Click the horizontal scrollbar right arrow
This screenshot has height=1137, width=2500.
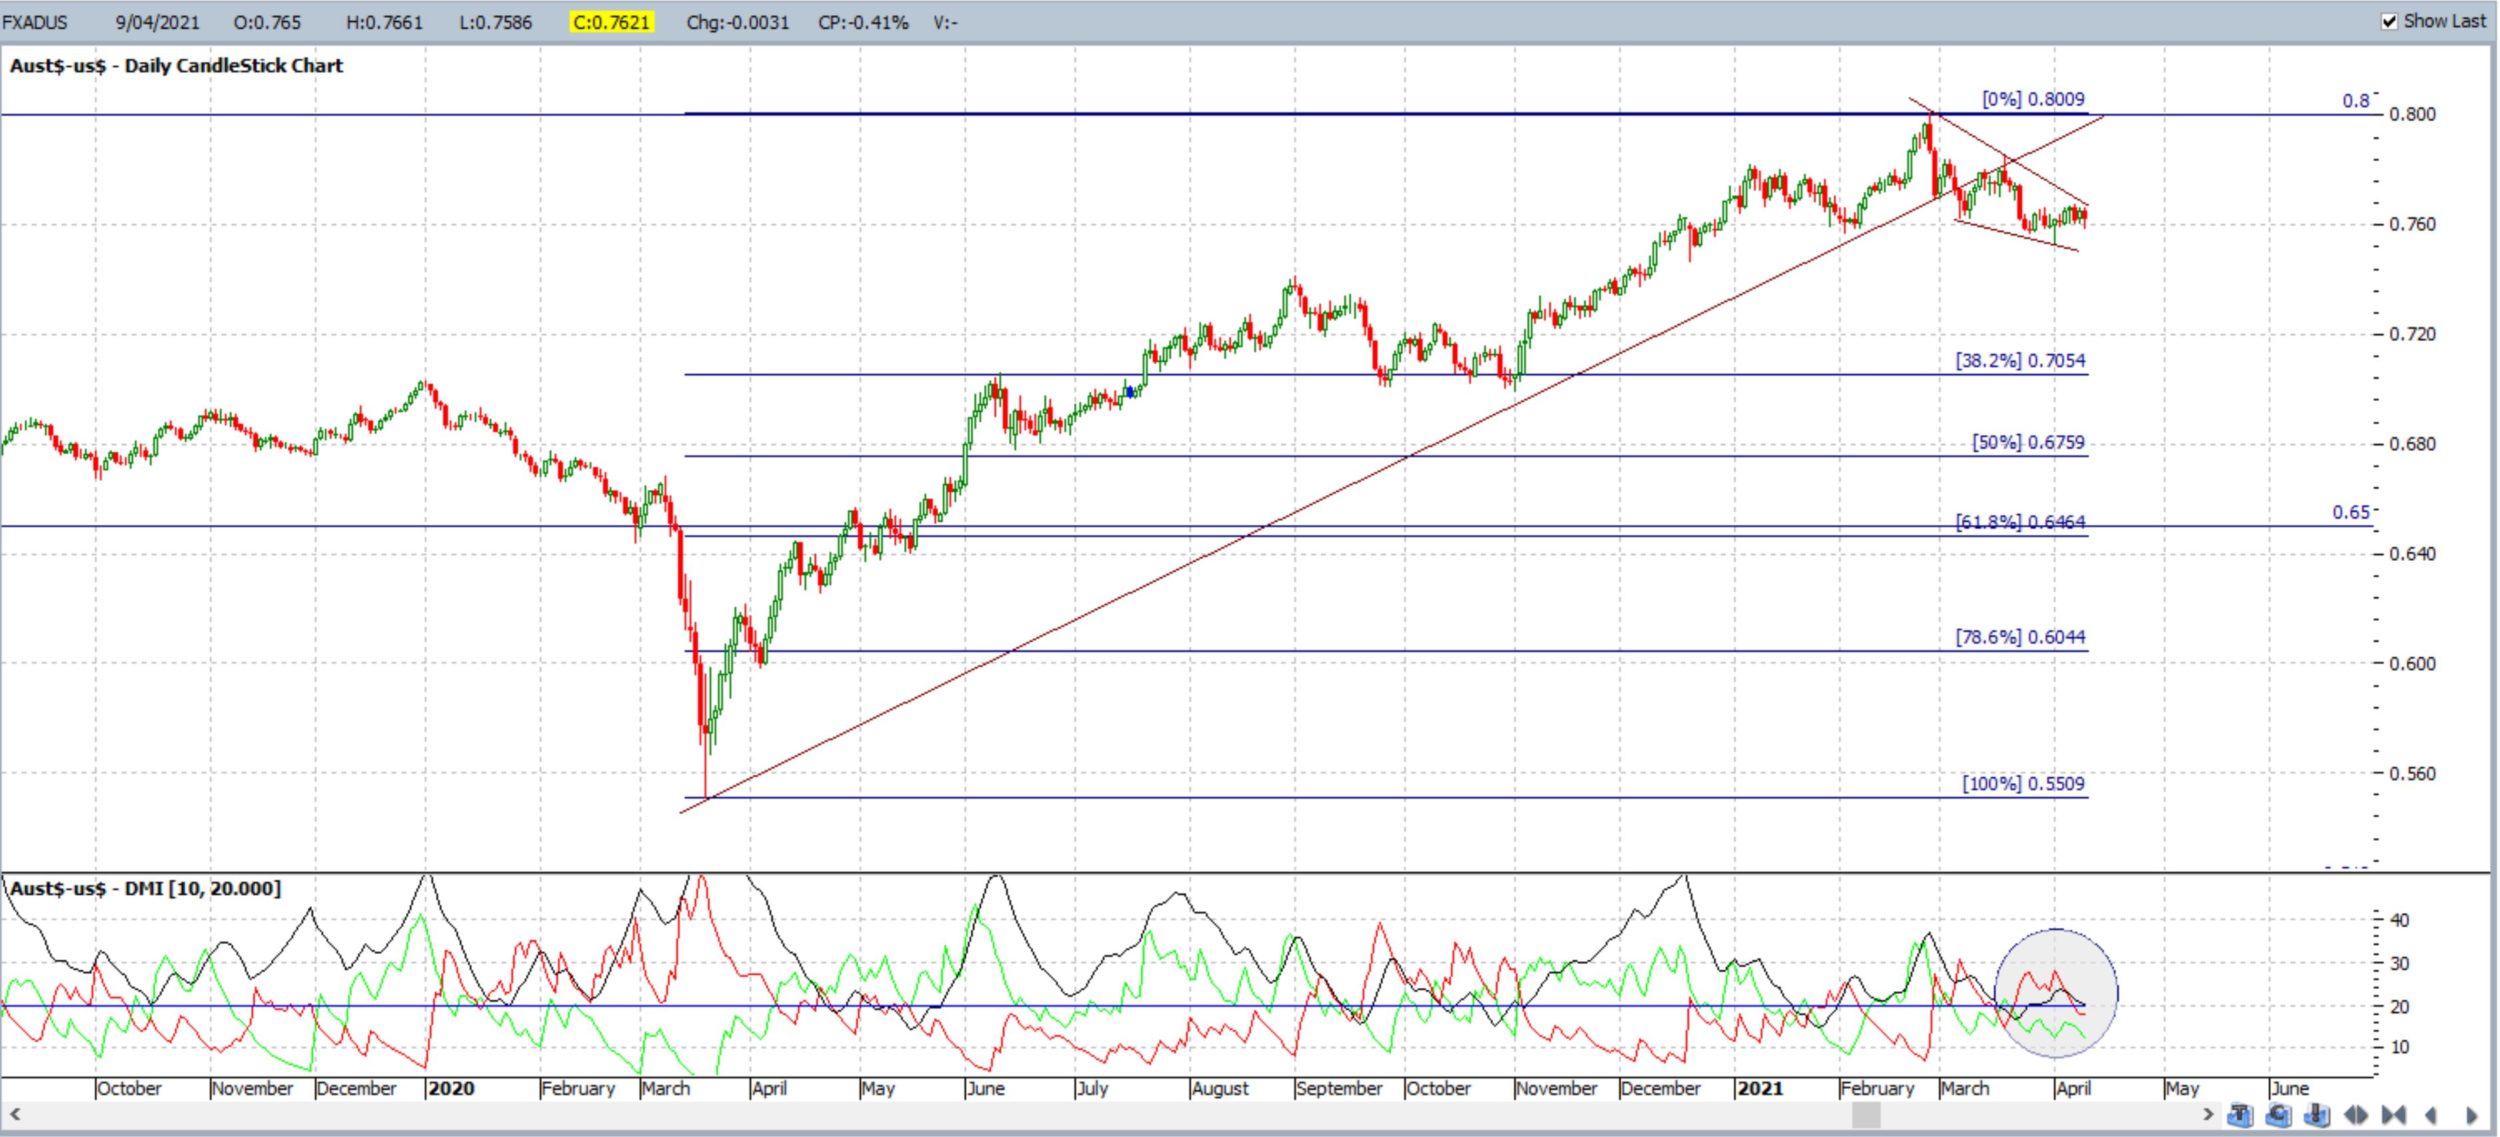(x=2208, y=1114)
